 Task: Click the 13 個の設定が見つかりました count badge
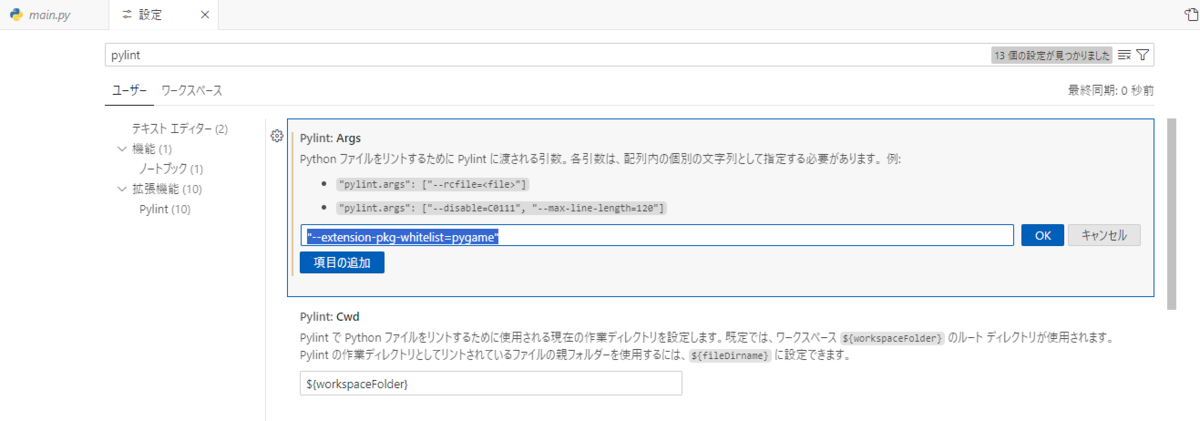[x=1052, y=55]
